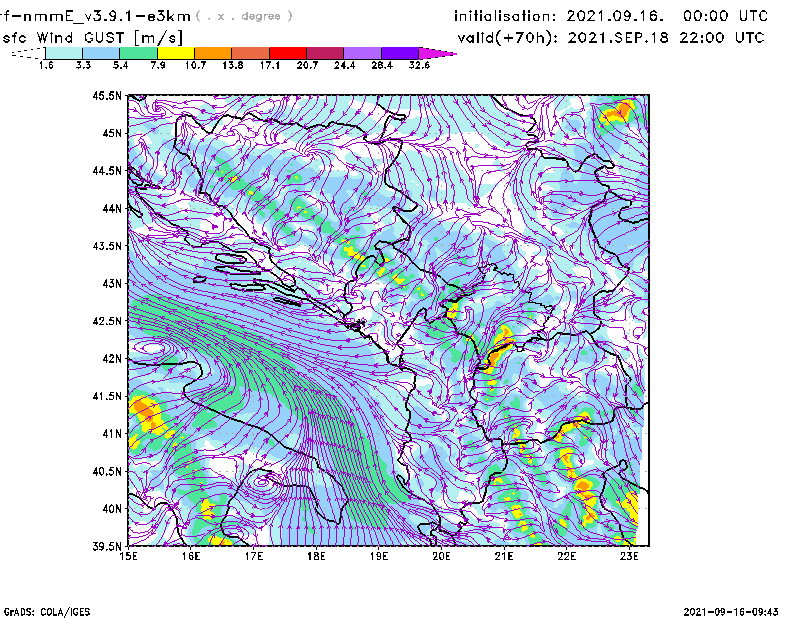Click the 21E longitude label
The image size is (800, 618).
(504, 556)
